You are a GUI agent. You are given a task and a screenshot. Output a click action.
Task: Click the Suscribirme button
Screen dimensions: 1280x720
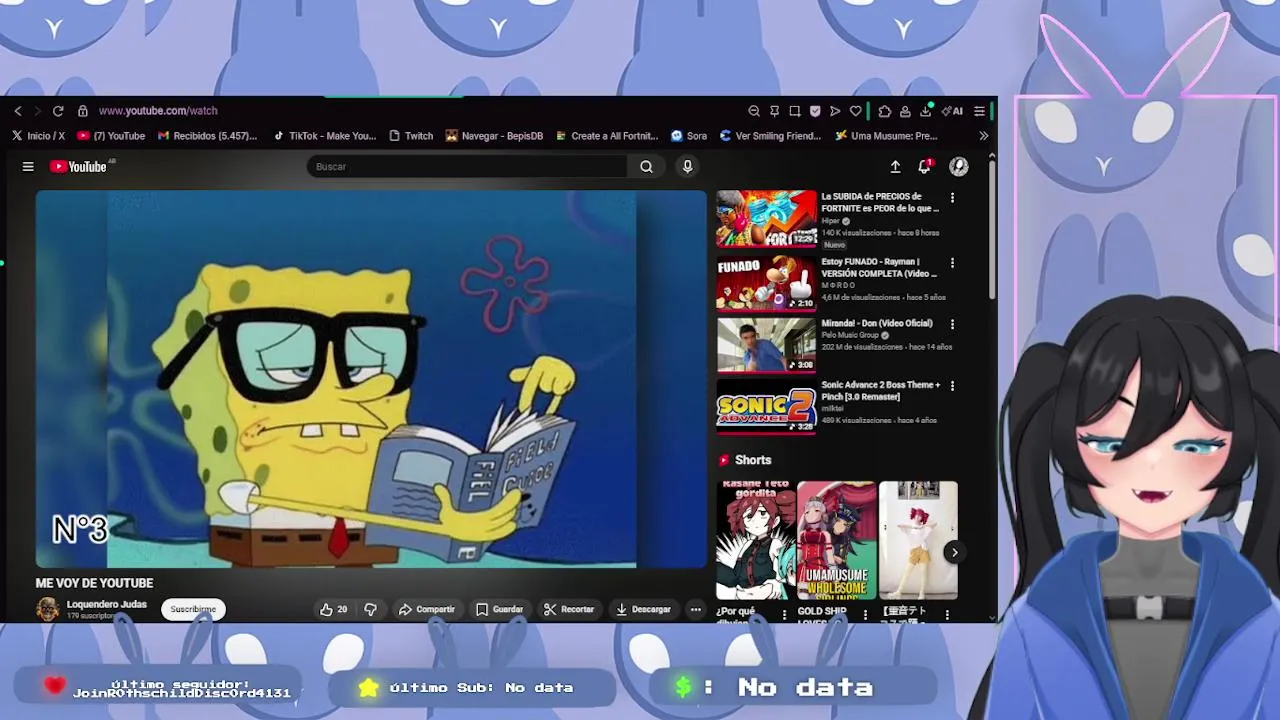pyautogui.click(x=193, y=609)
